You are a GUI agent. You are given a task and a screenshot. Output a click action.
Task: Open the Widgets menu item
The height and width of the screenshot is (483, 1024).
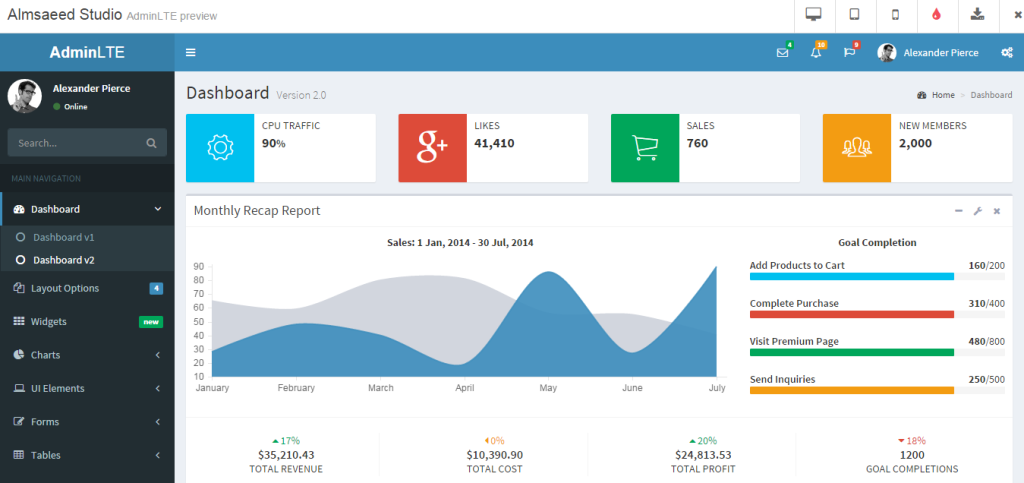[x=86, y=322]
